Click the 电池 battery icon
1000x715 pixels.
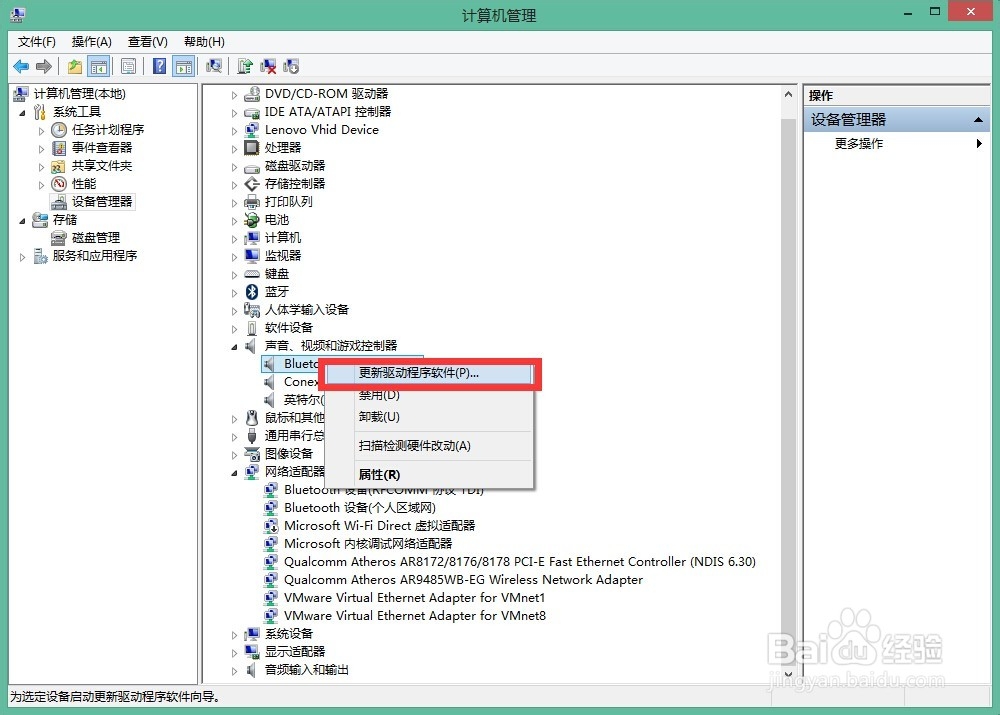(x=252, y=220)
